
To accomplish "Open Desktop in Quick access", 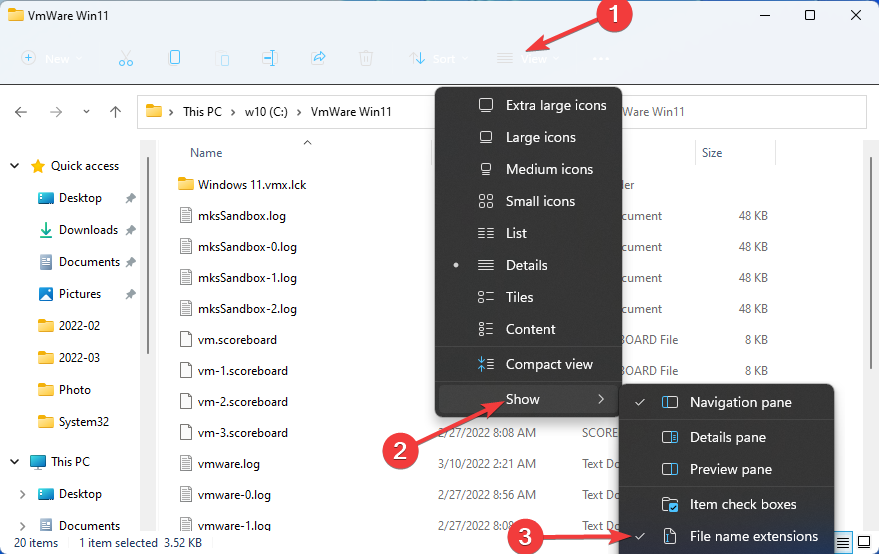I will (80, 198).
